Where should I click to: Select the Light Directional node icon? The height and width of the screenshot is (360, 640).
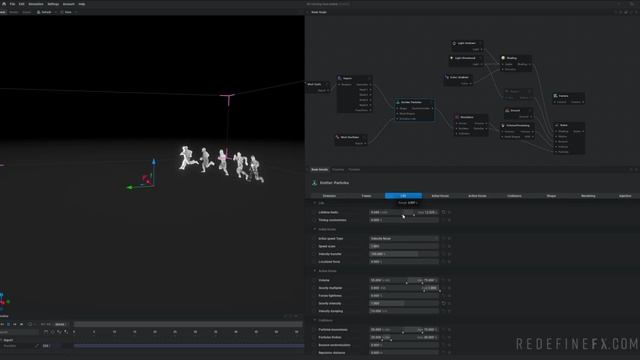(451, 58)
